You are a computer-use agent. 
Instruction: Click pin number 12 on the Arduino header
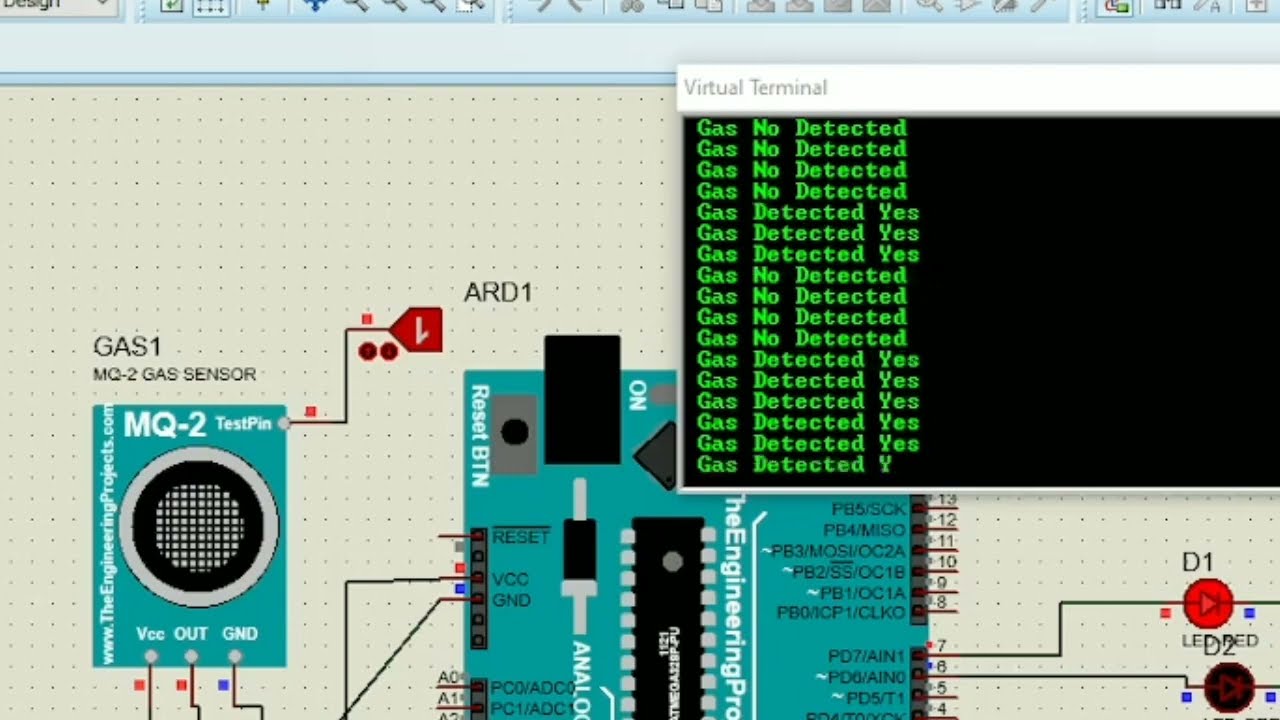tap(945, 520)
